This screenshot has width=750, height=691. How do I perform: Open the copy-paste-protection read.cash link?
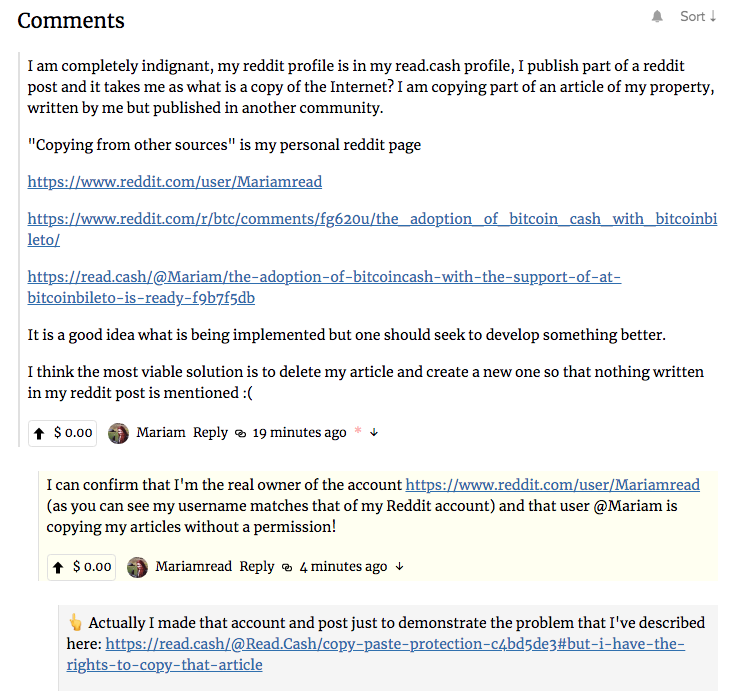375,655
